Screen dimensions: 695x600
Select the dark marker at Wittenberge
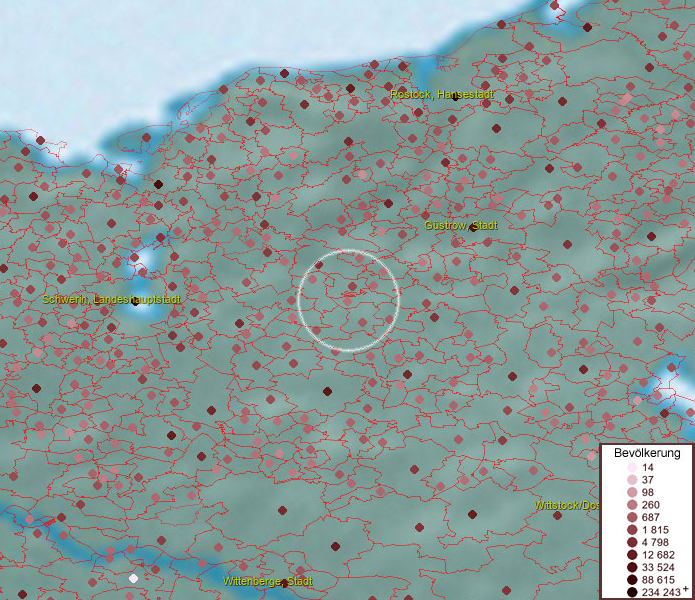(x=285, y=582)
